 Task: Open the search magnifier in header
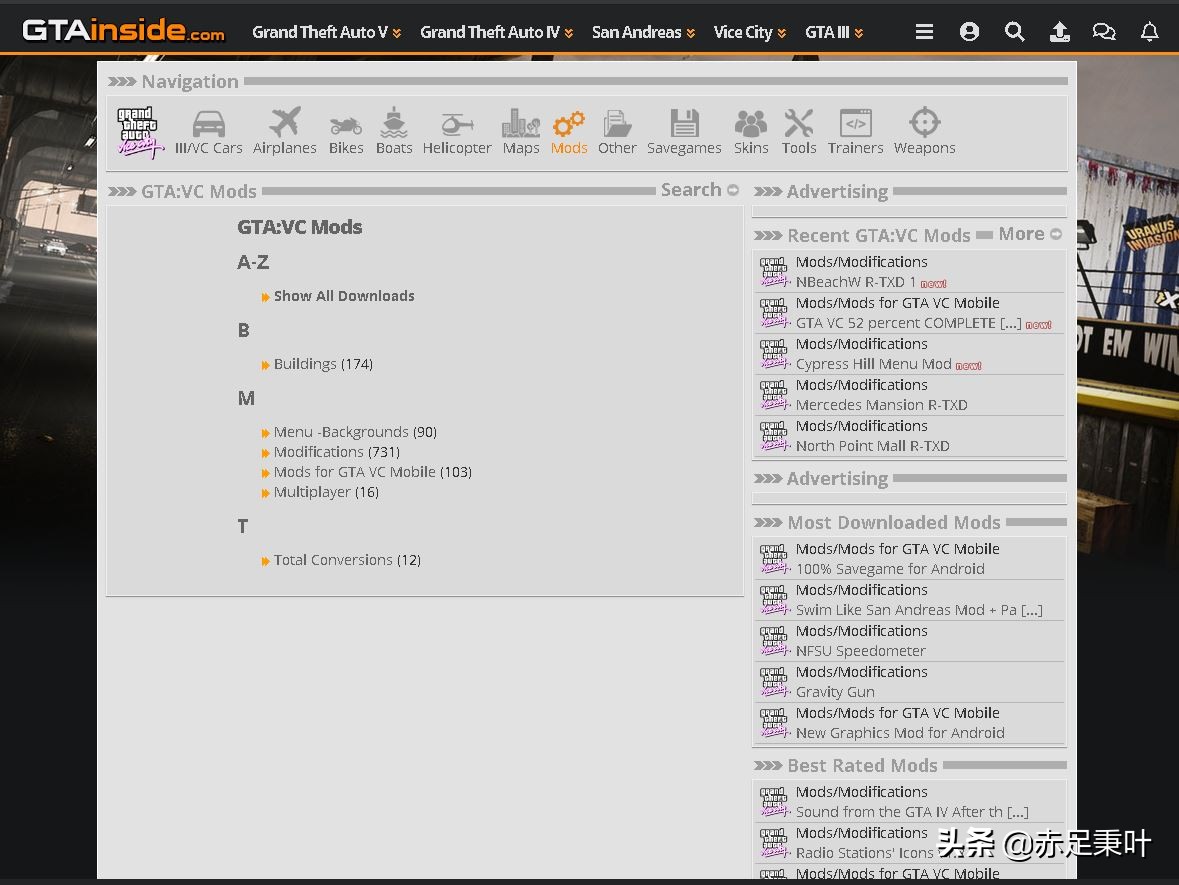[x=1014, y=32]
